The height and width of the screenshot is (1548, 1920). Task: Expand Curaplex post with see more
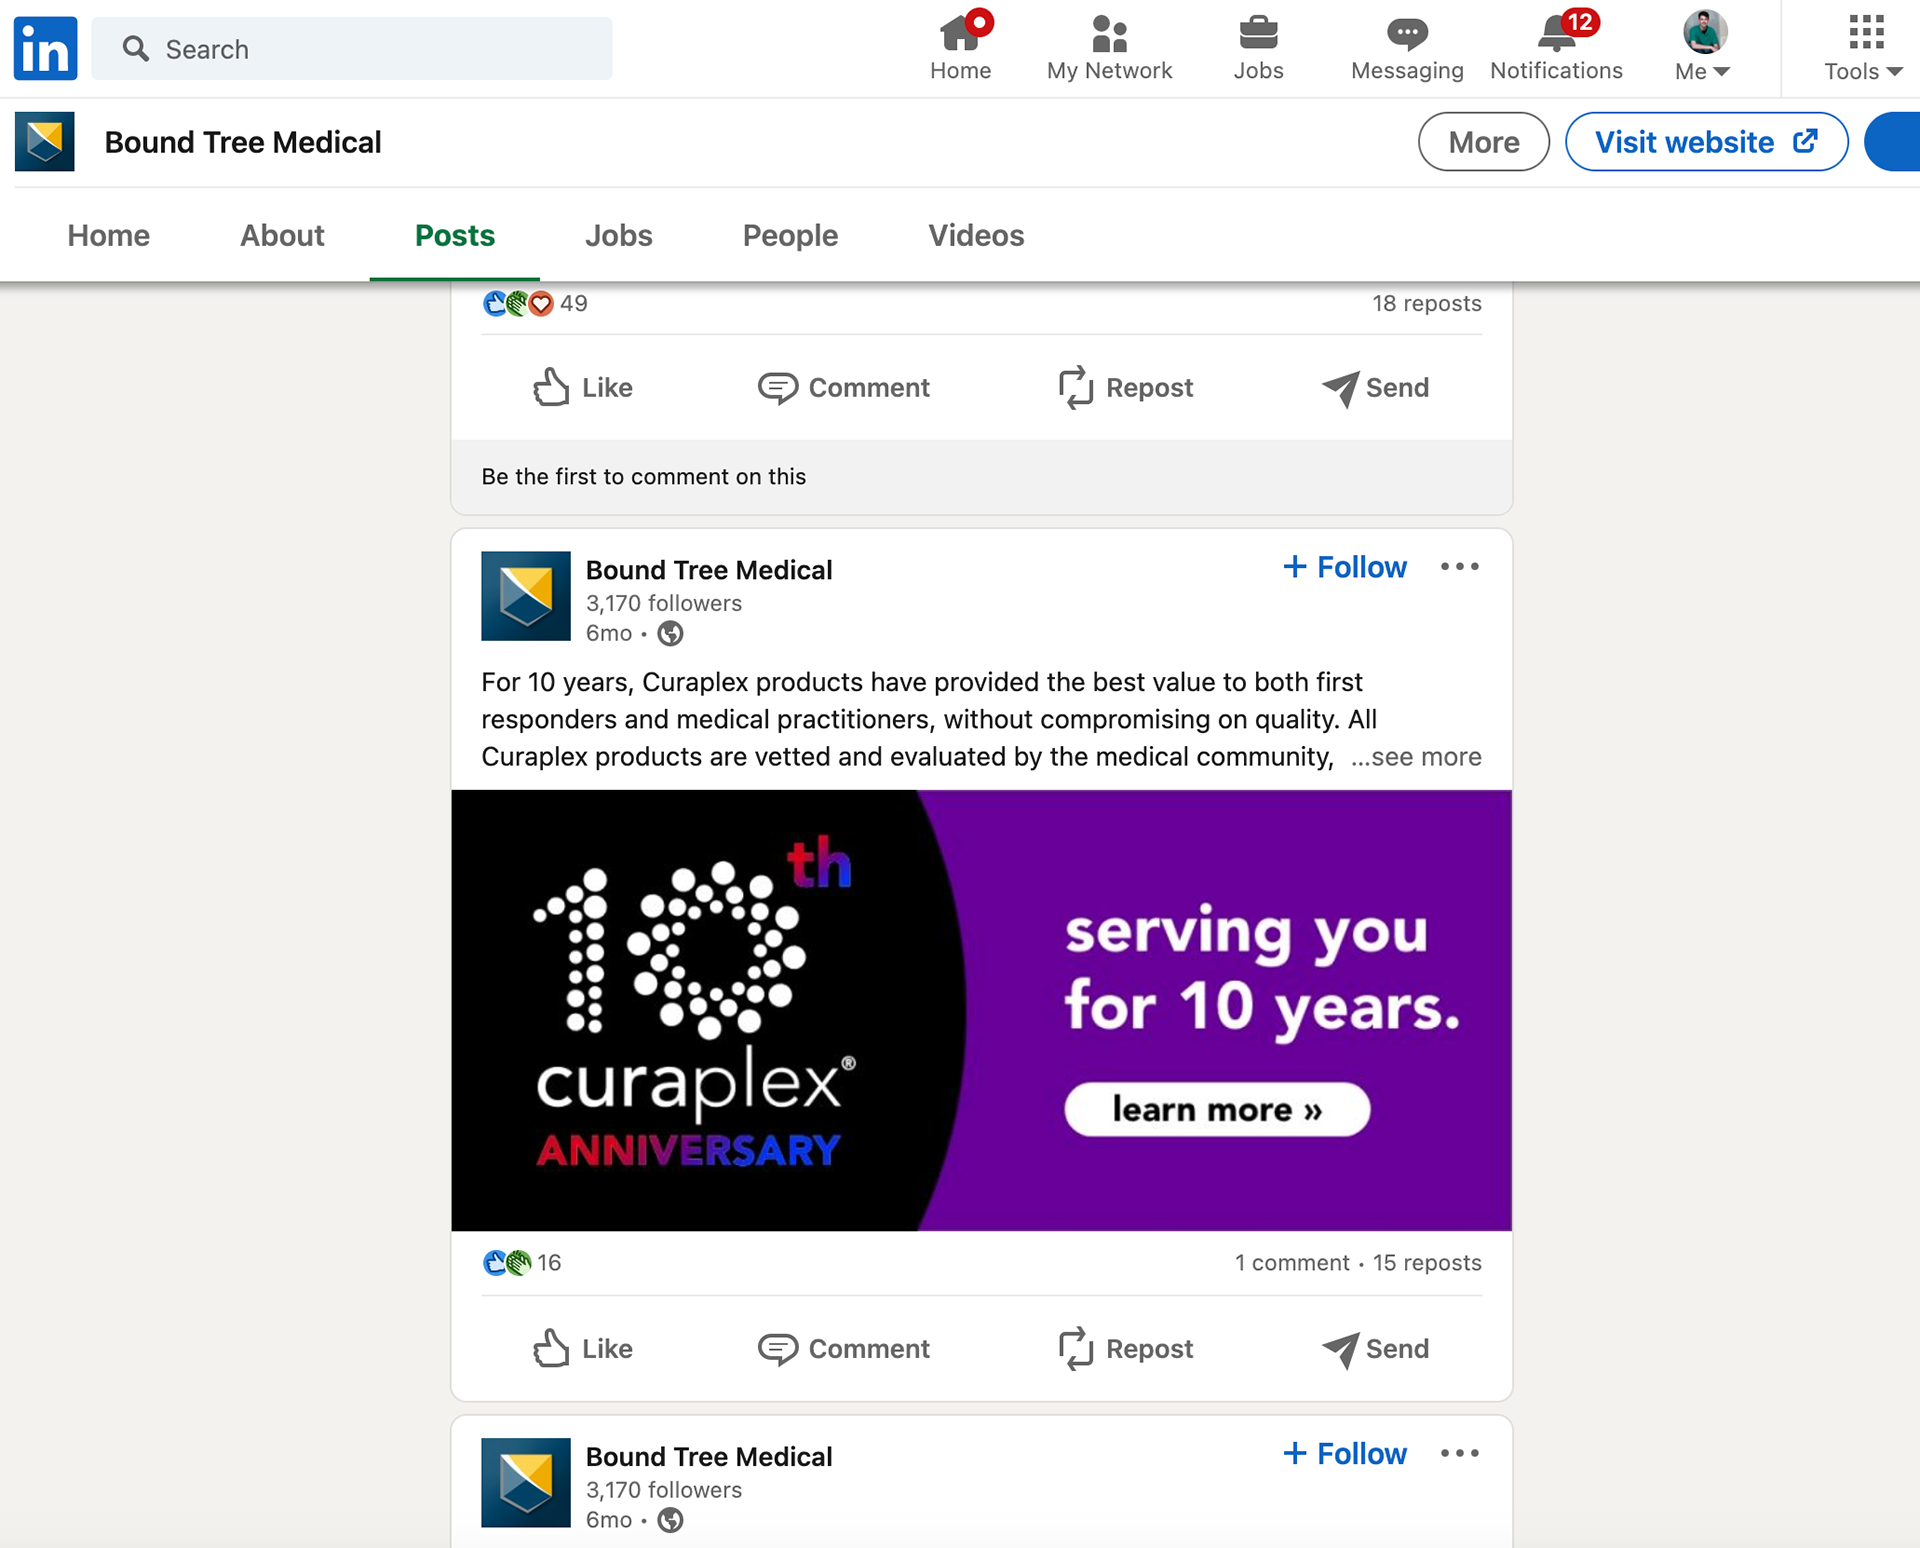[1416, 757]
